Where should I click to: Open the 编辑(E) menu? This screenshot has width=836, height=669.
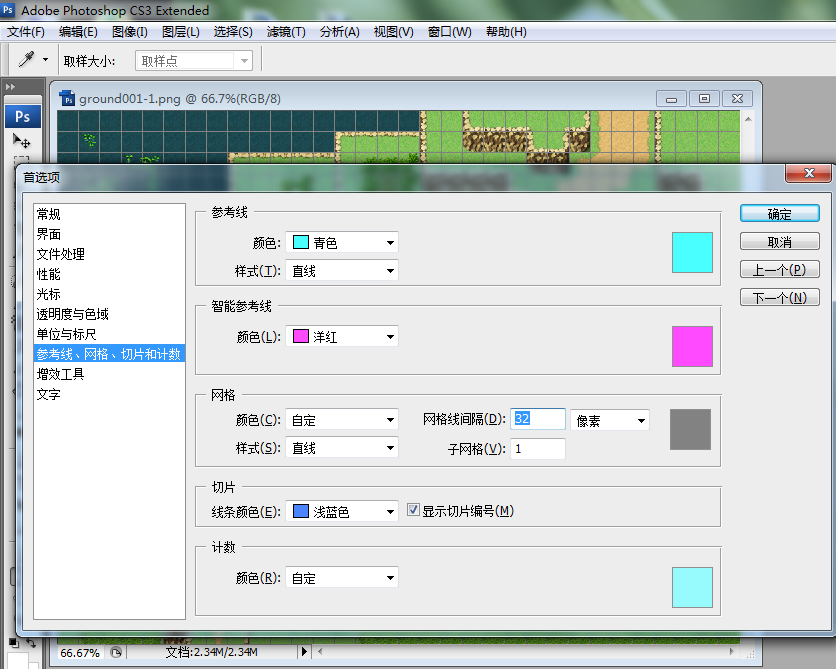tap(78, 32)
